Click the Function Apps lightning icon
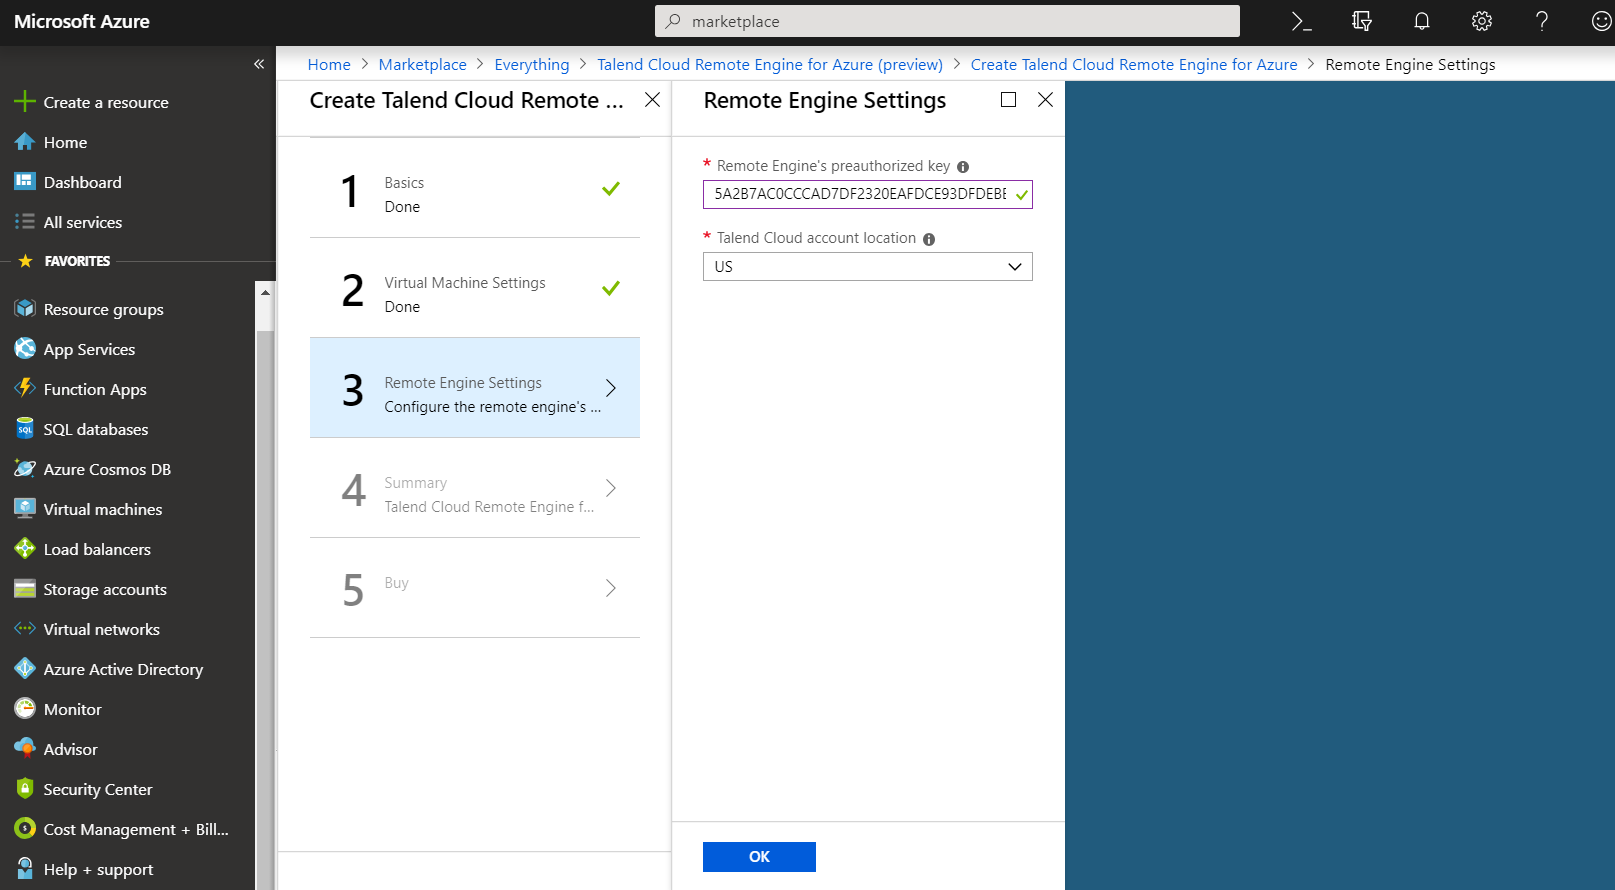 (x=25, y=389)
